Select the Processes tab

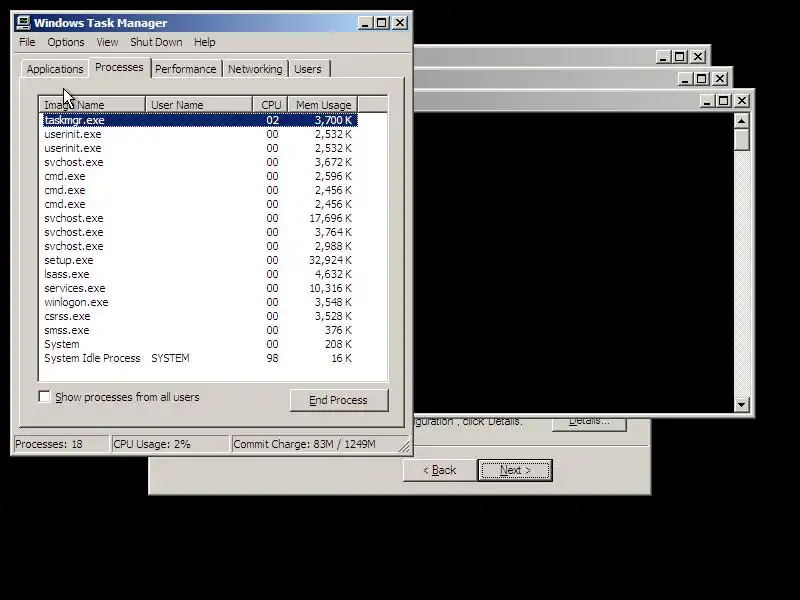click(119, 67)
